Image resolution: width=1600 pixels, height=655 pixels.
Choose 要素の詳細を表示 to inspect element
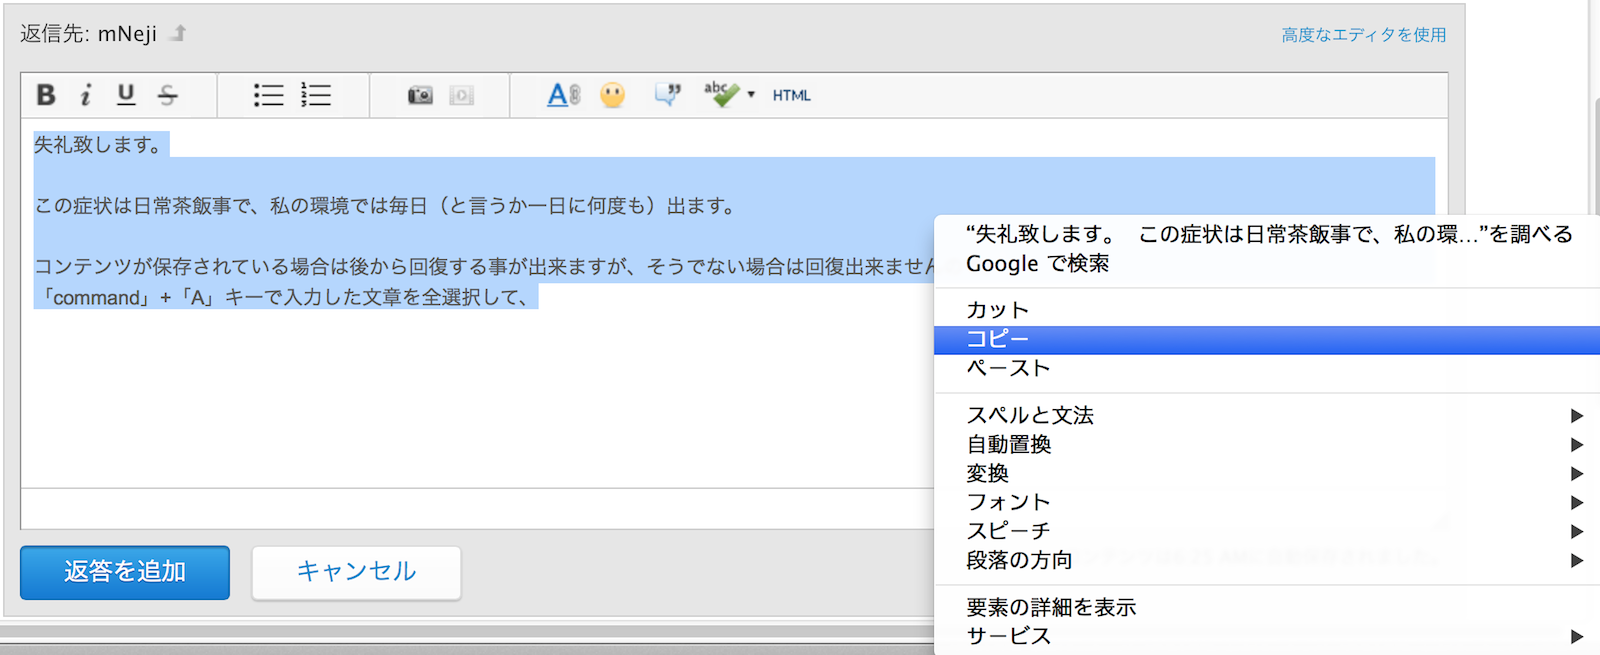click(1266, 607)
